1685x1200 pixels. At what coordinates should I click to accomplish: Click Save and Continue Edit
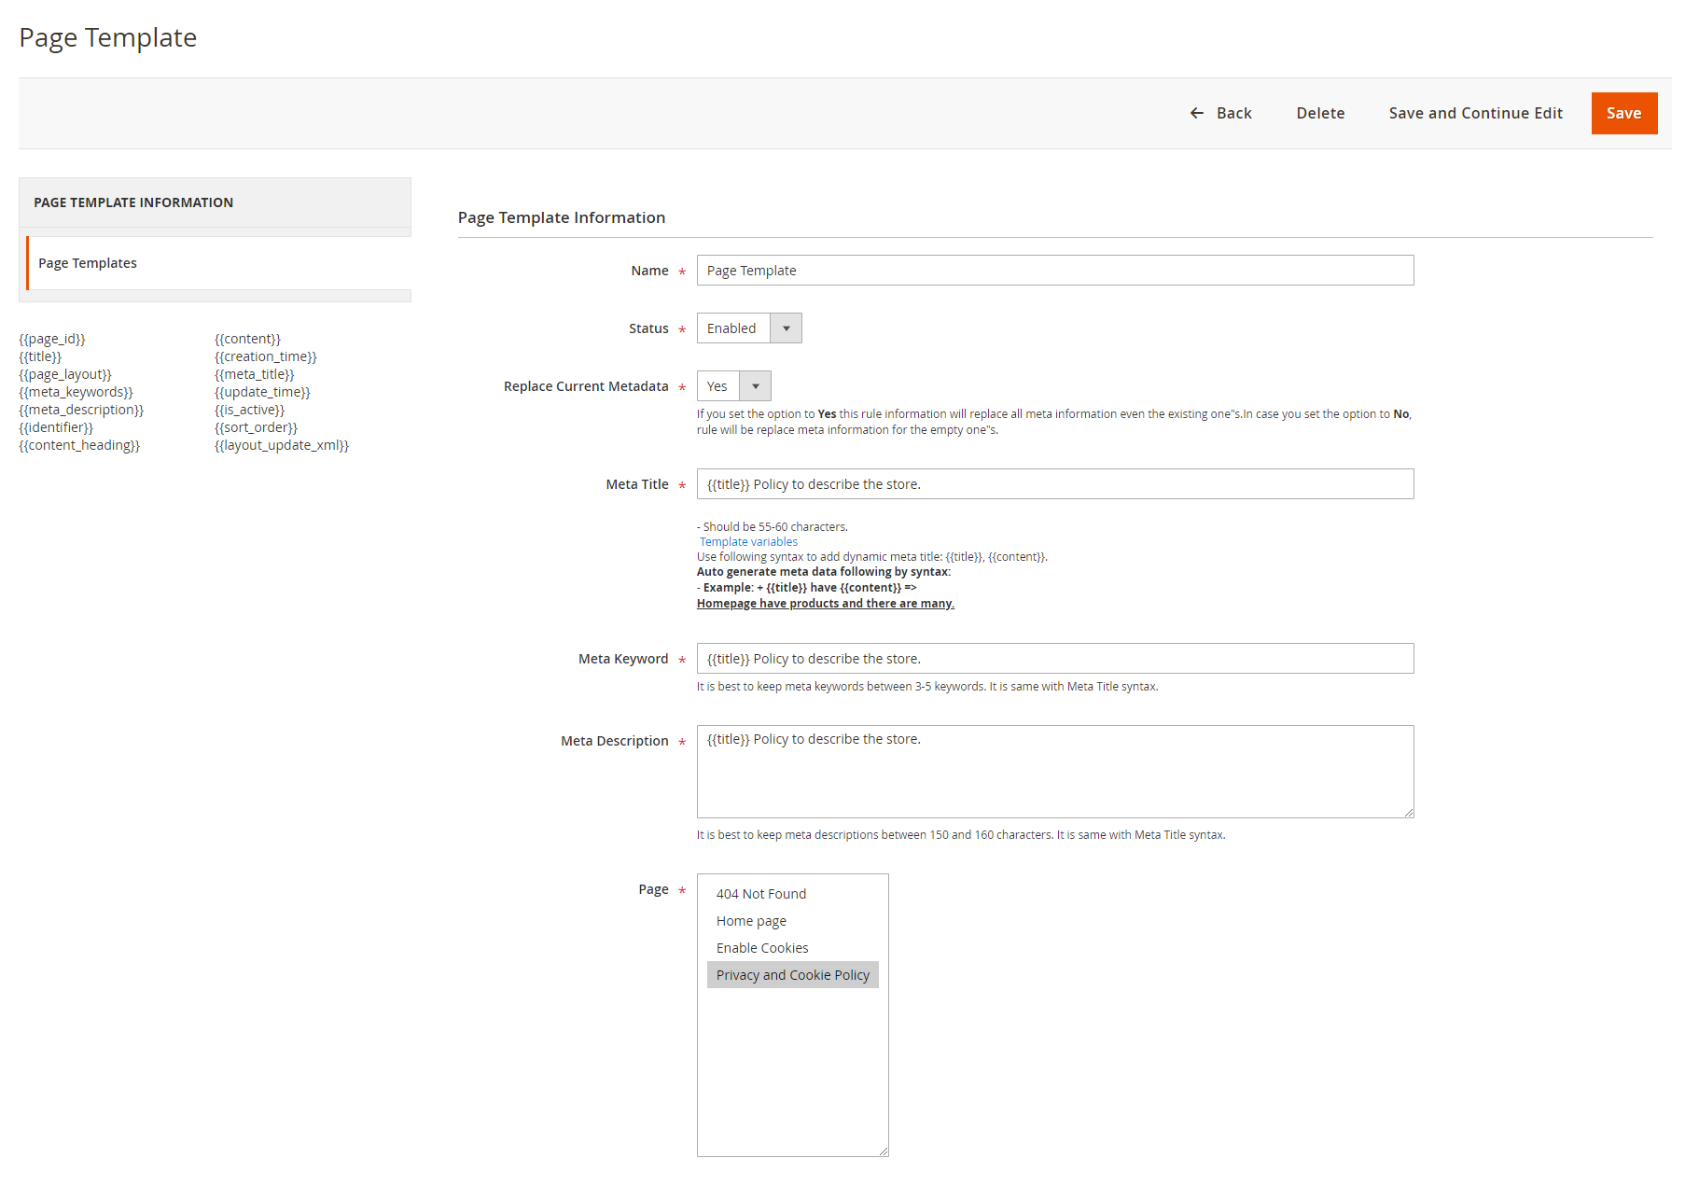[1475, 113]
